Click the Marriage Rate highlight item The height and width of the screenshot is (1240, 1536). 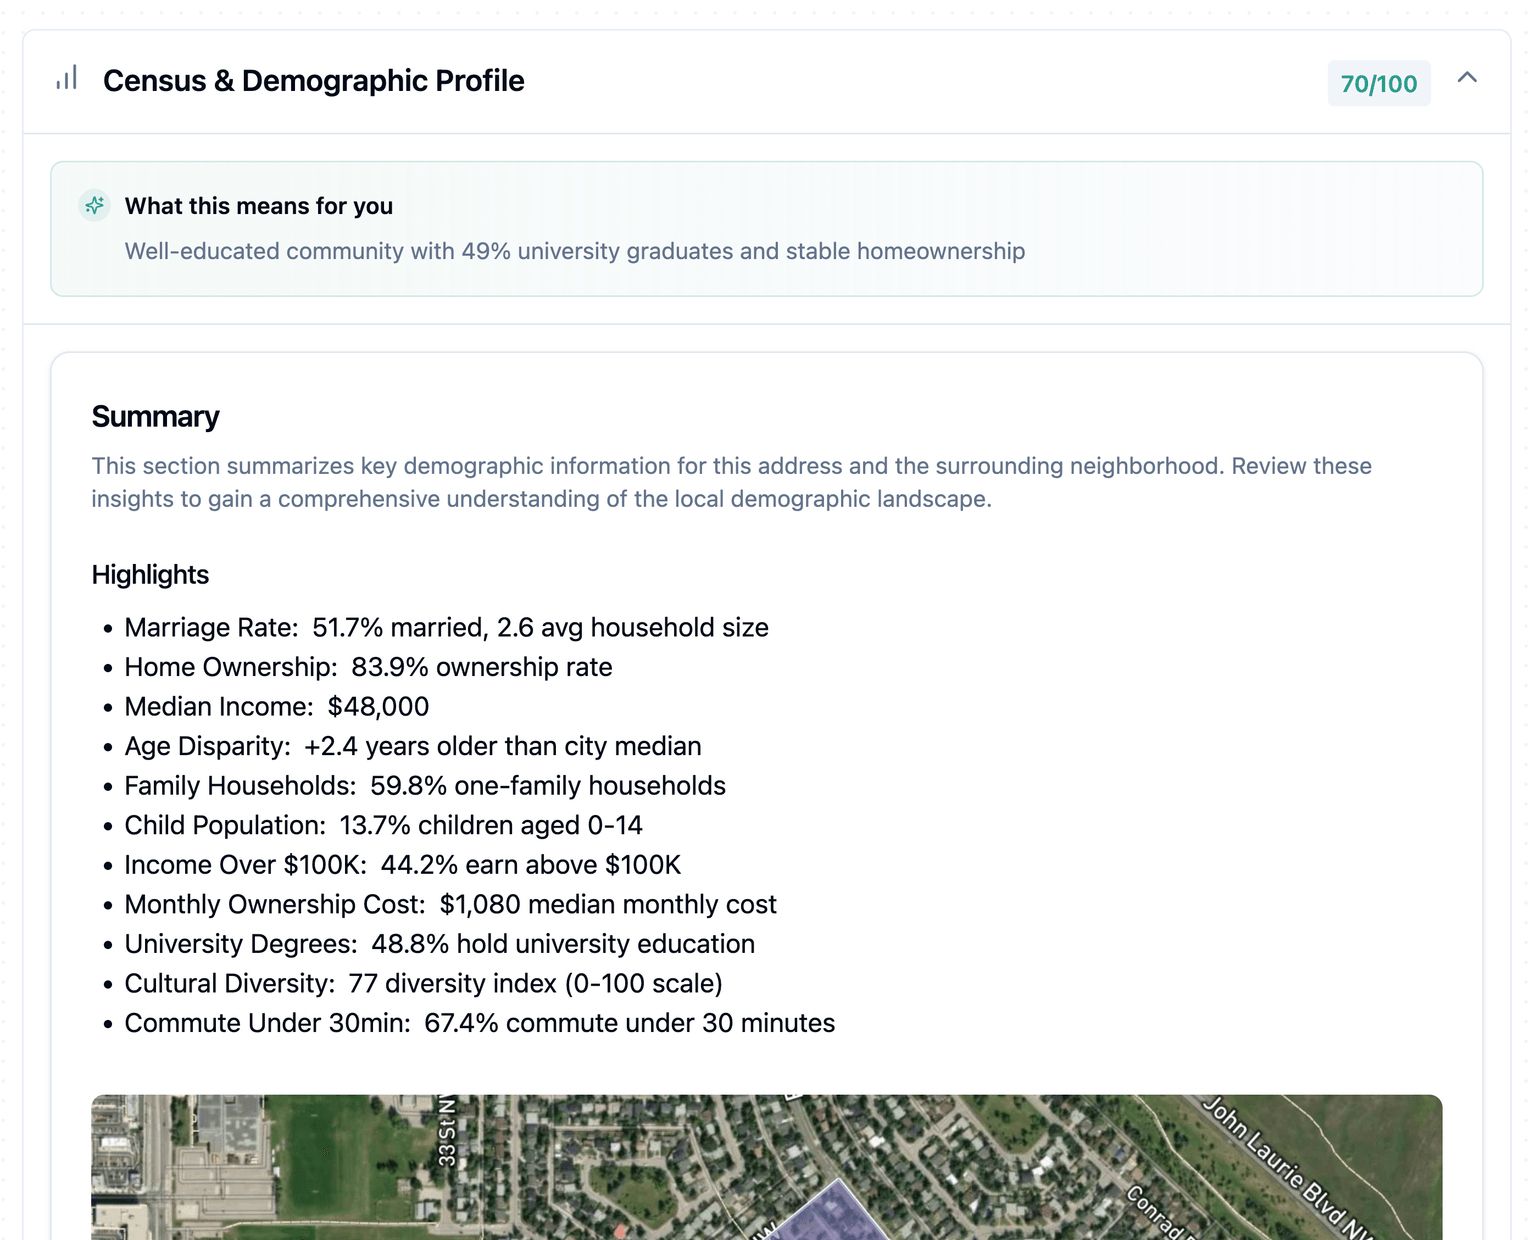[446, 628]
